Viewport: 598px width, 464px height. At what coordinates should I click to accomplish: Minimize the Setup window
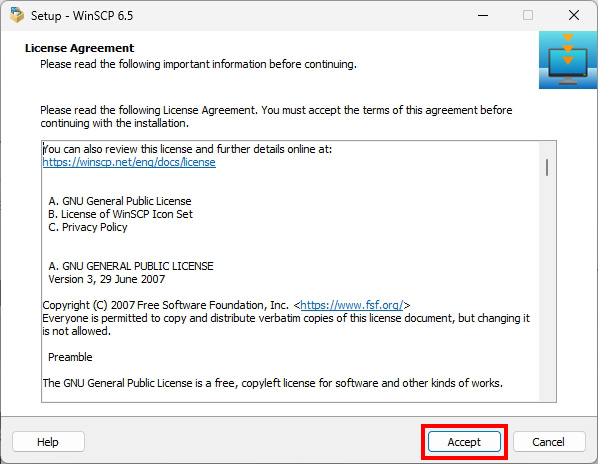click(483, 15)
